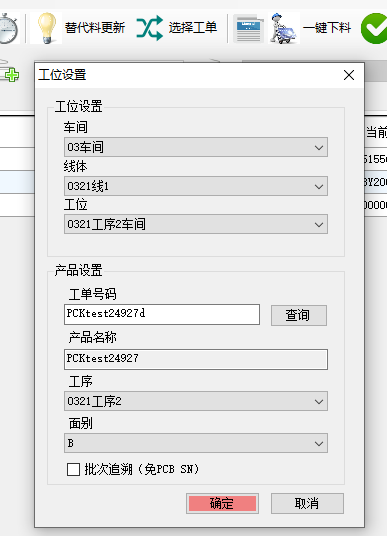387x536 pixels.
Task: Click the green plus add icon
Action: click(x=9, y=71)
